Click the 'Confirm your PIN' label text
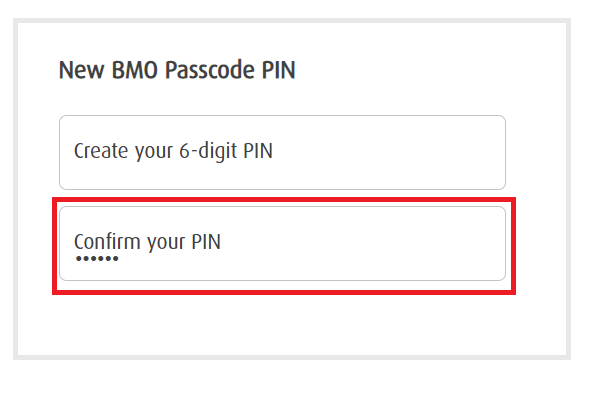The image size is (594, 393). point(147,242)
